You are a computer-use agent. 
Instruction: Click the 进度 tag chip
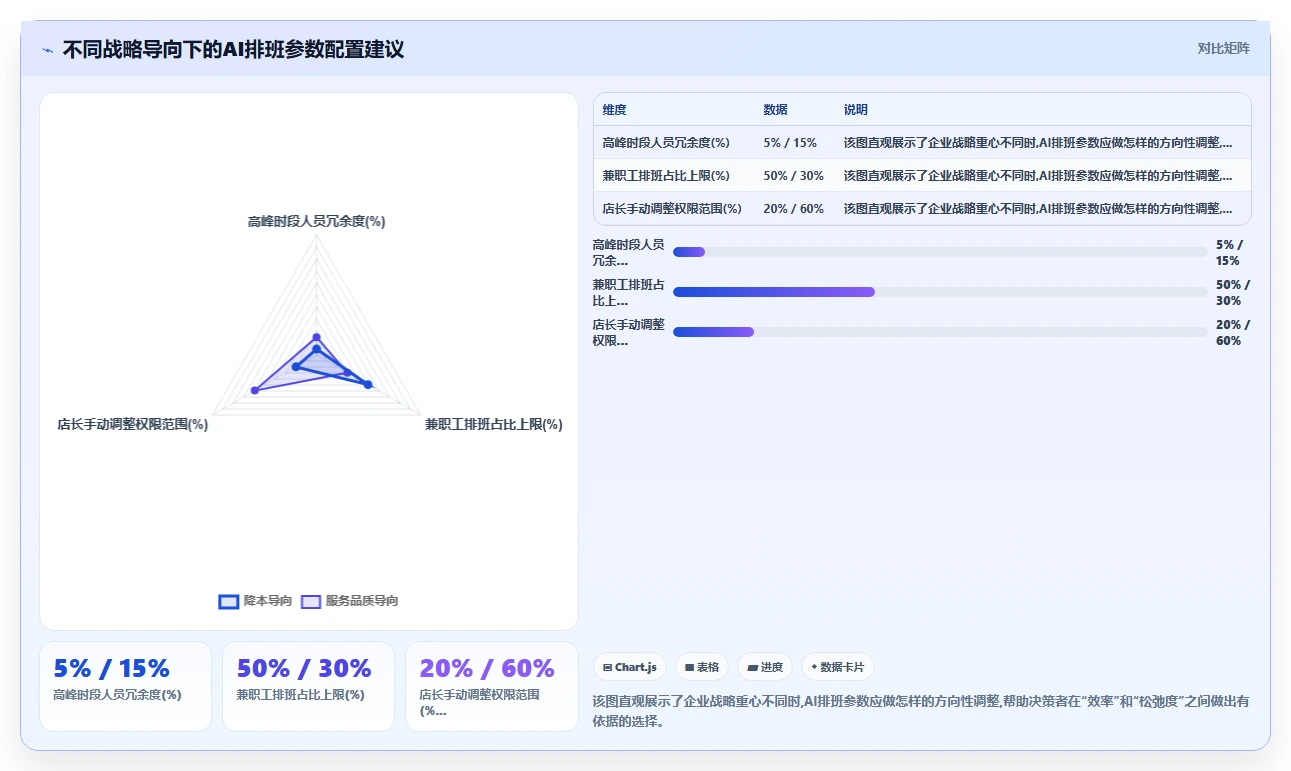click(x=765, y=667)
